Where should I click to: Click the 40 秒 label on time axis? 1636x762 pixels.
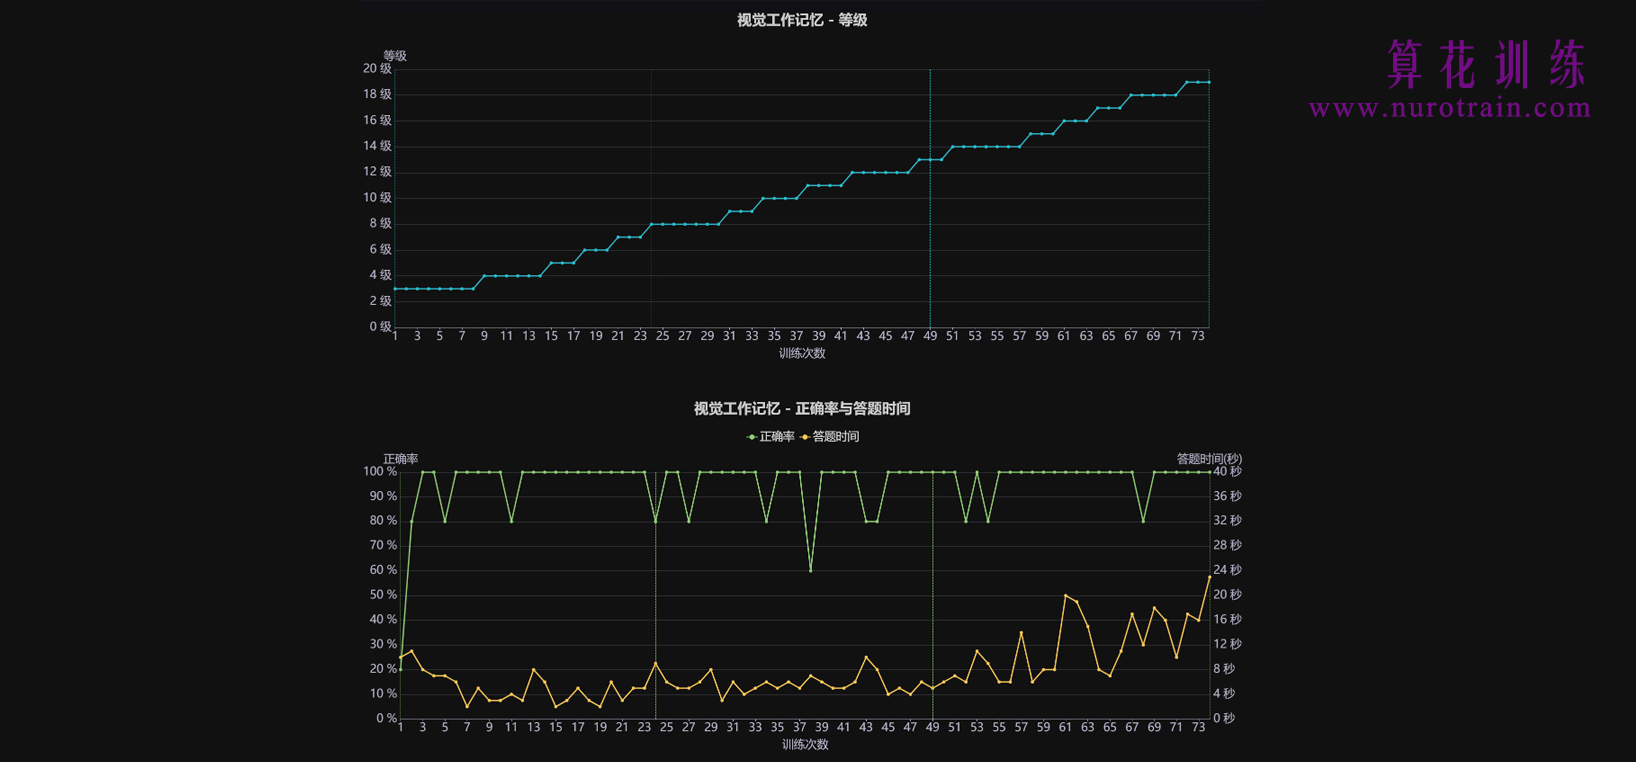[x=1227, y=471]
